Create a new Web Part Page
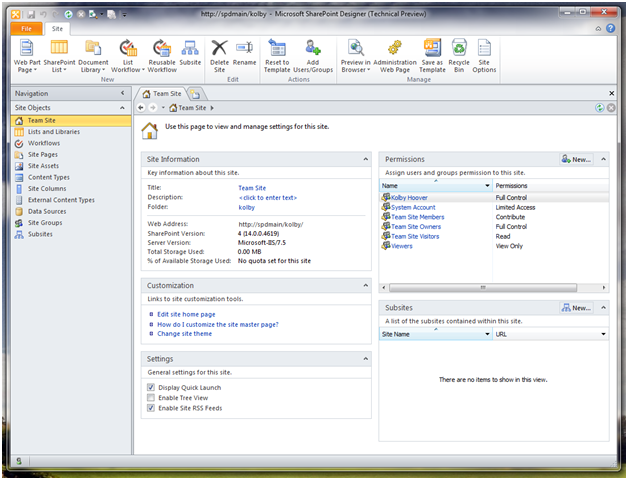 pos(26,56)
